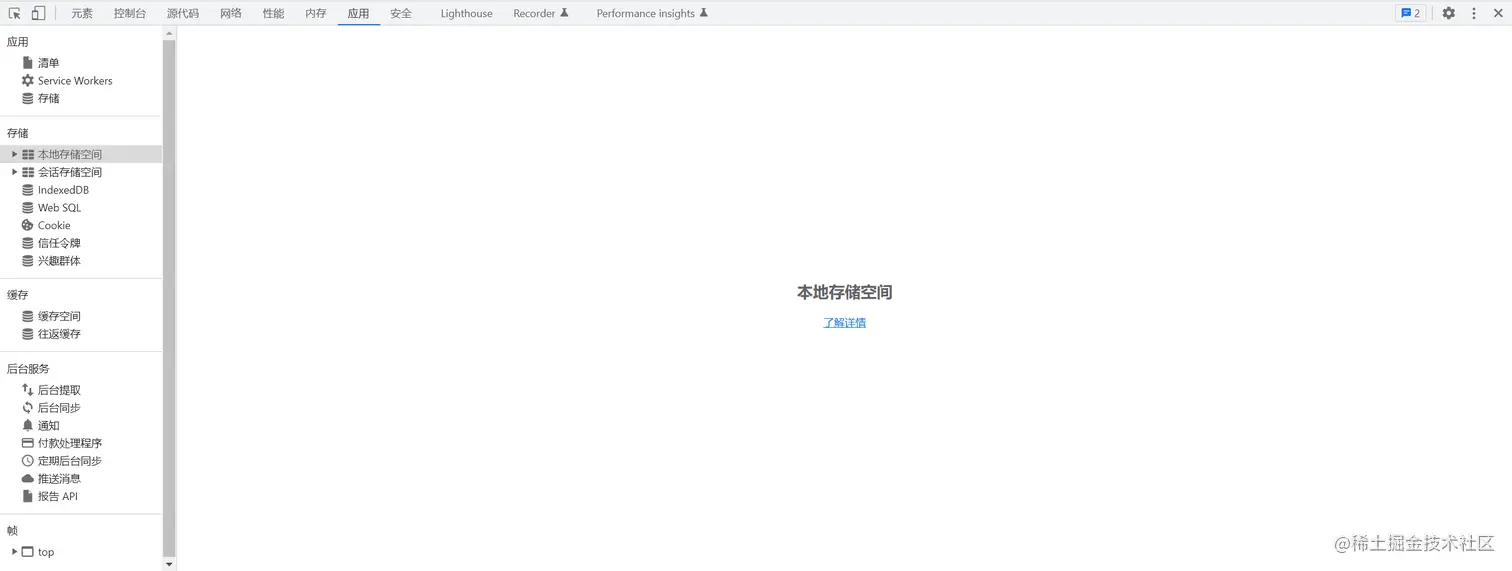Click the Cookie icon

tap(28, 225)
